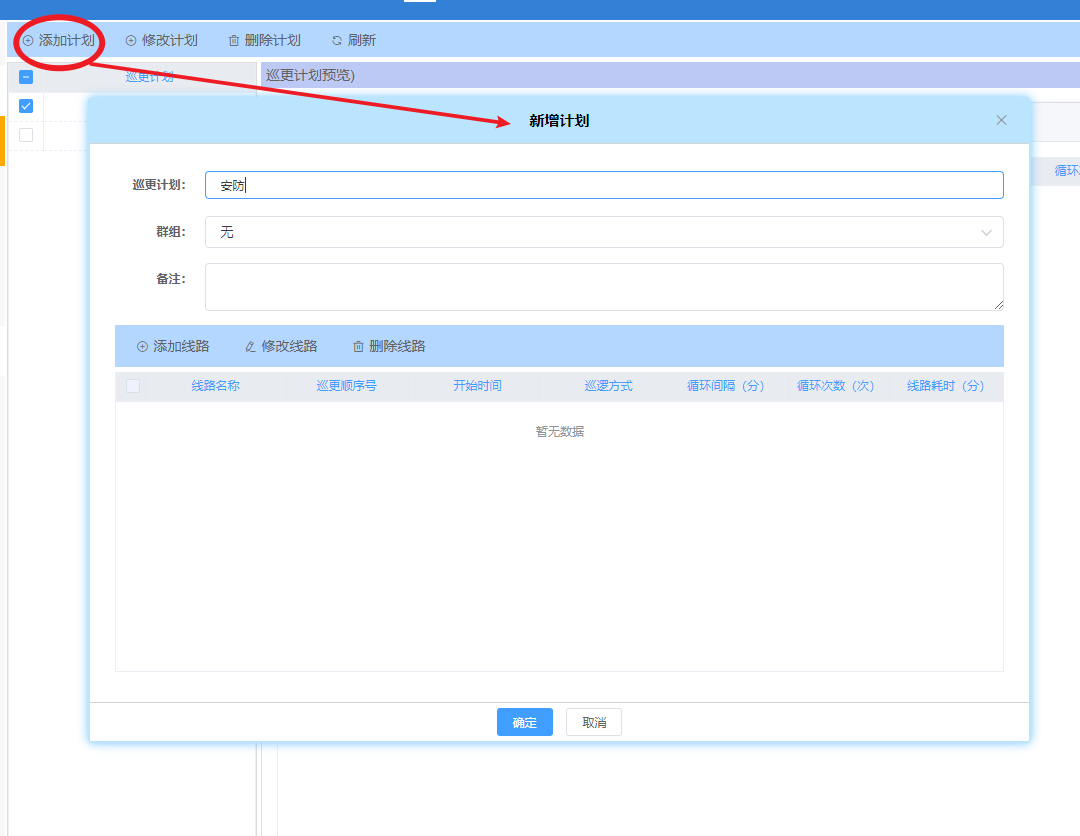
Task: Click the 确定 button
Action: [x=524, y=722]
